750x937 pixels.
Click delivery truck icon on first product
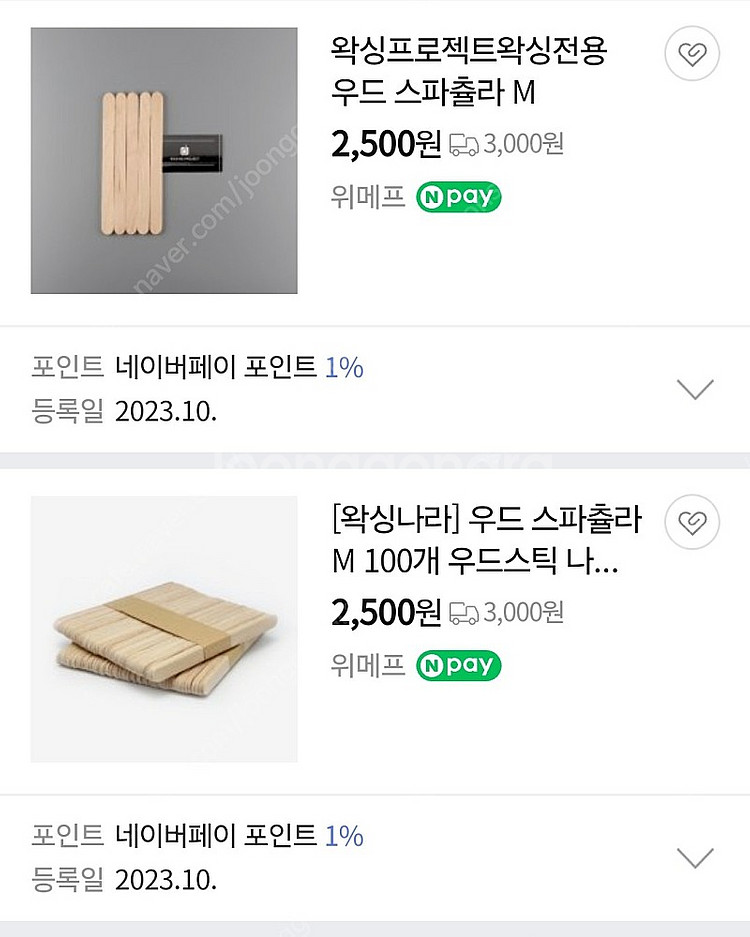[x=463, y=145]
